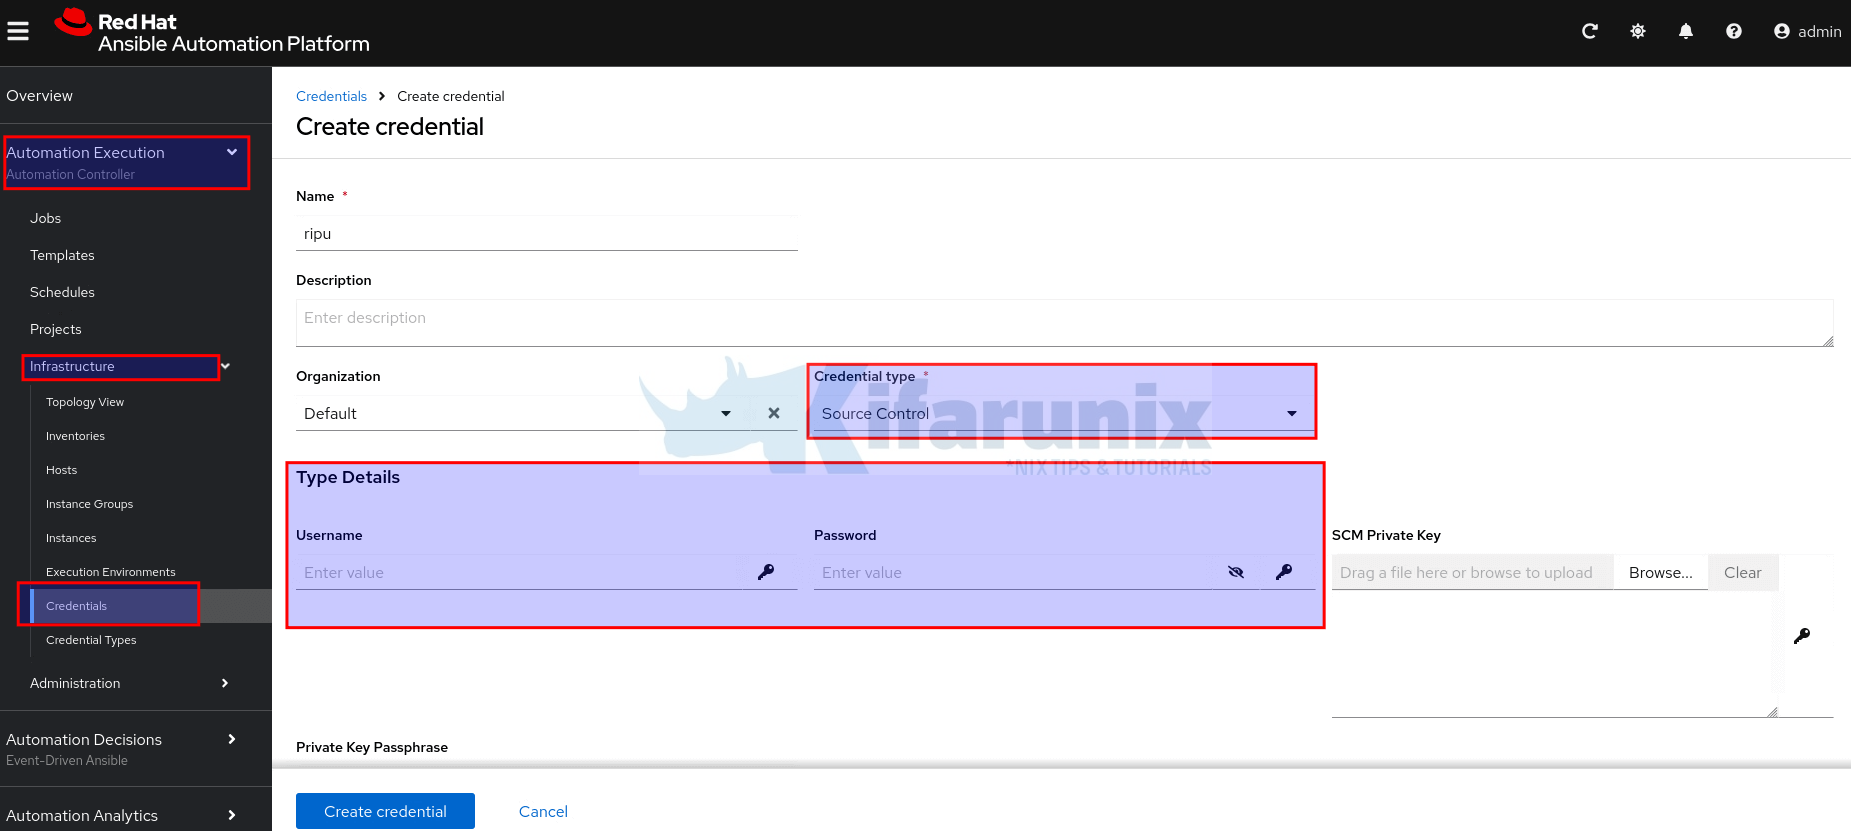1851x831 pixels.
Task: Expand the Automation Analytics section
Action: click(232, 815)
